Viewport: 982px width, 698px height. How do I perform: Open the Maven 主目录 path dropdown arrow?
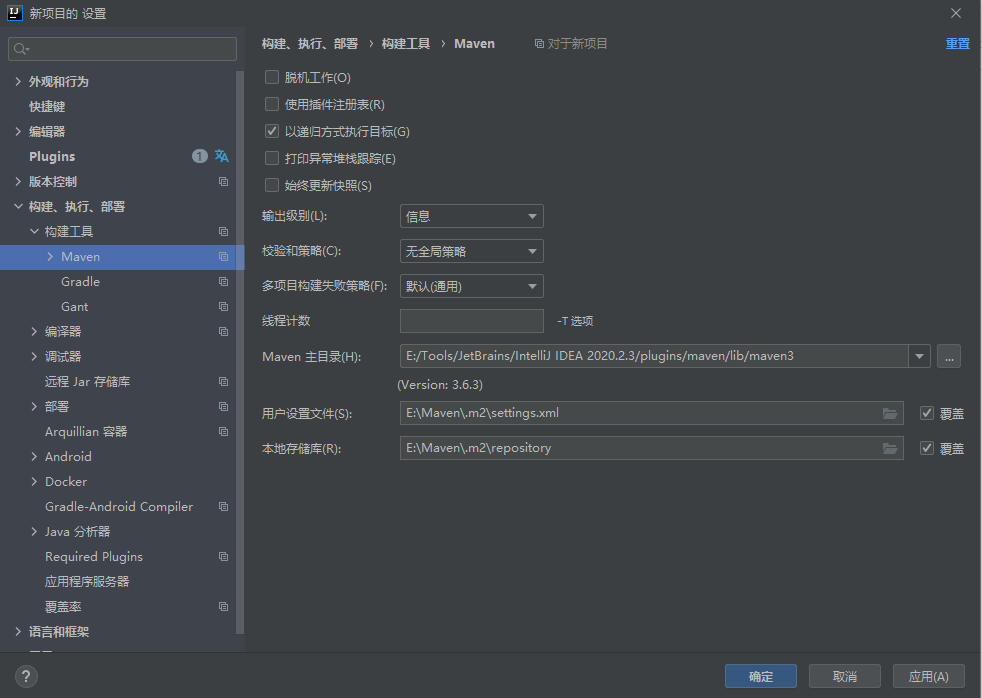pyautogui.click(x=919, y=356)
